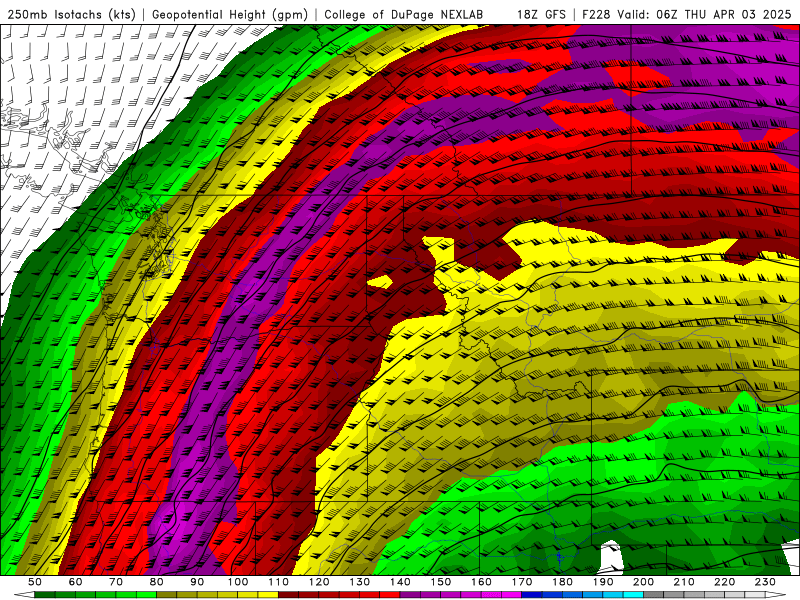Screen dimensions: 800x600
Task: Click the 180 label on the colorbar scale
Action: [x=562, y=582]
